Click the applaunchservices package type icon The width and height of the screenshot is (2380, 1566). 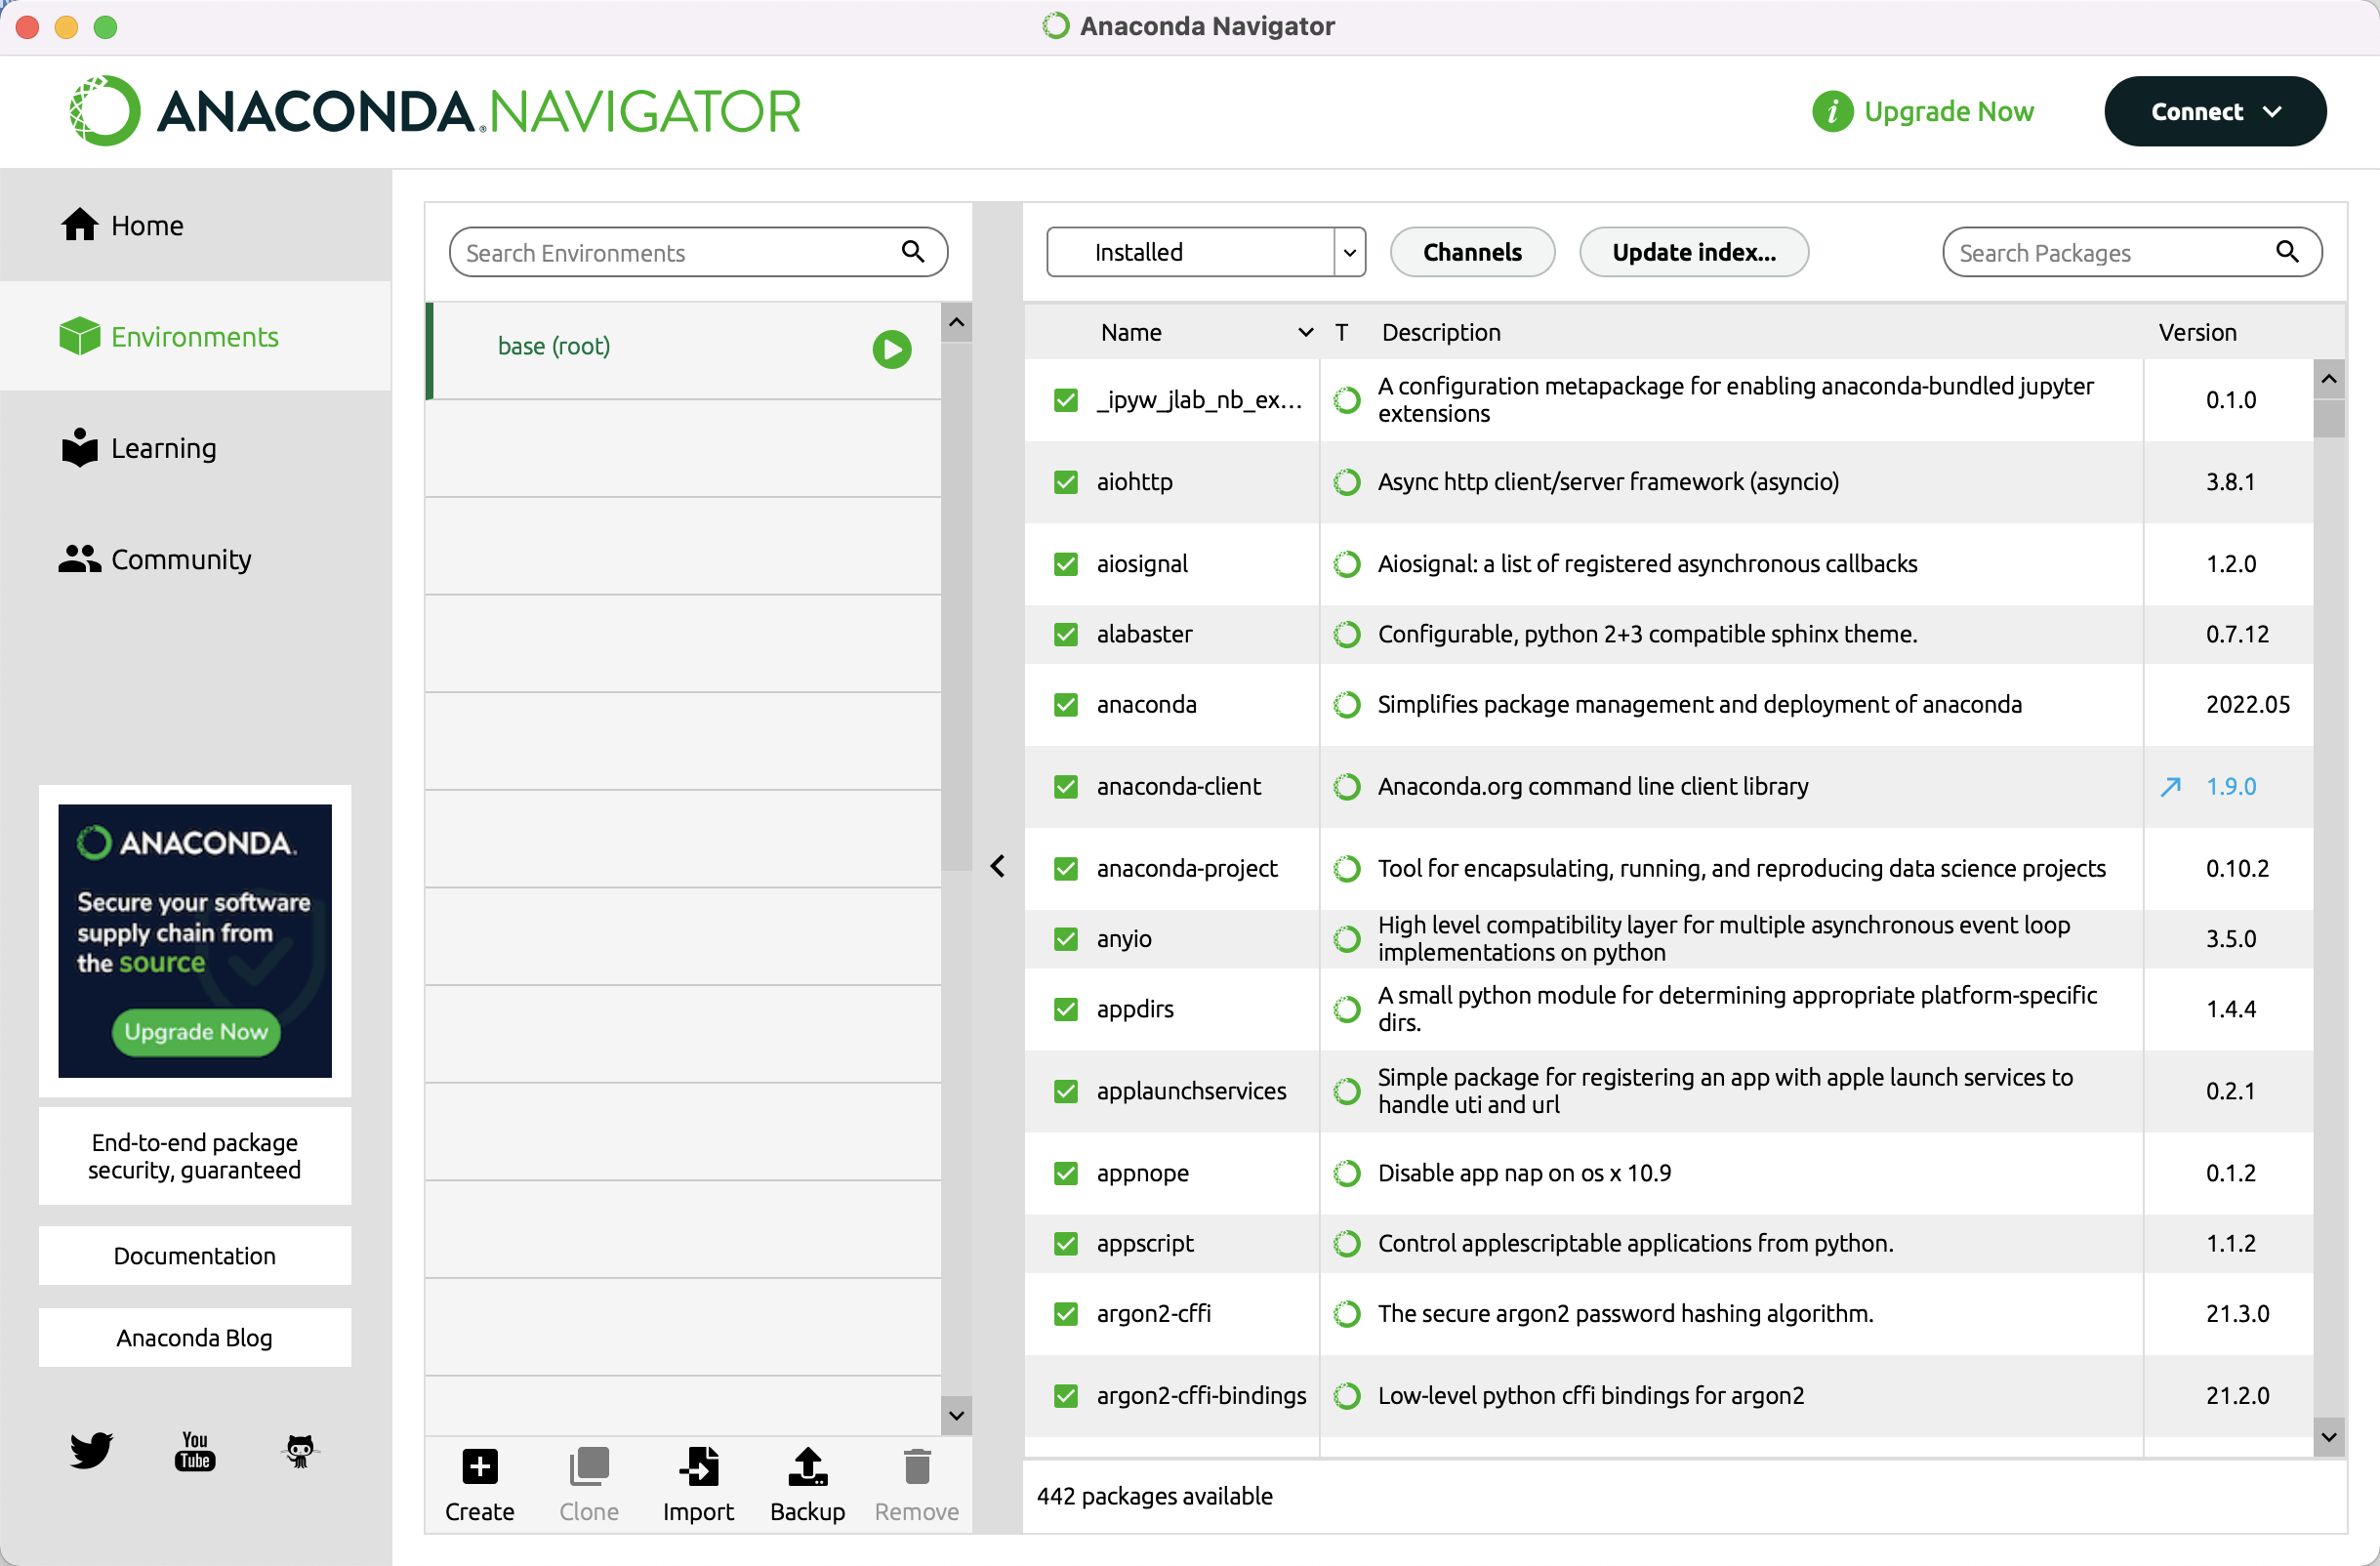[1347, 1090]
